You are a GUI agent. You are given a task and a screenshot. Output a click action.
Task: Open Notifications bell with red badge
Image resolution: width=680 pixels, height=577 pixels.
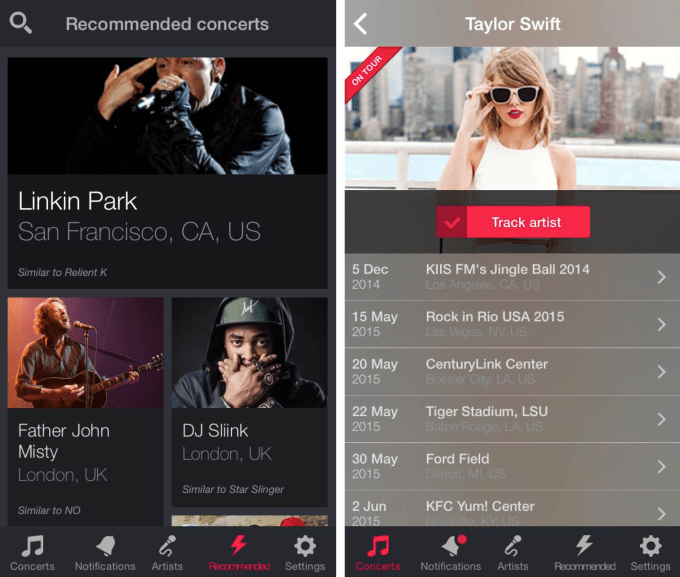click(453, 545)
